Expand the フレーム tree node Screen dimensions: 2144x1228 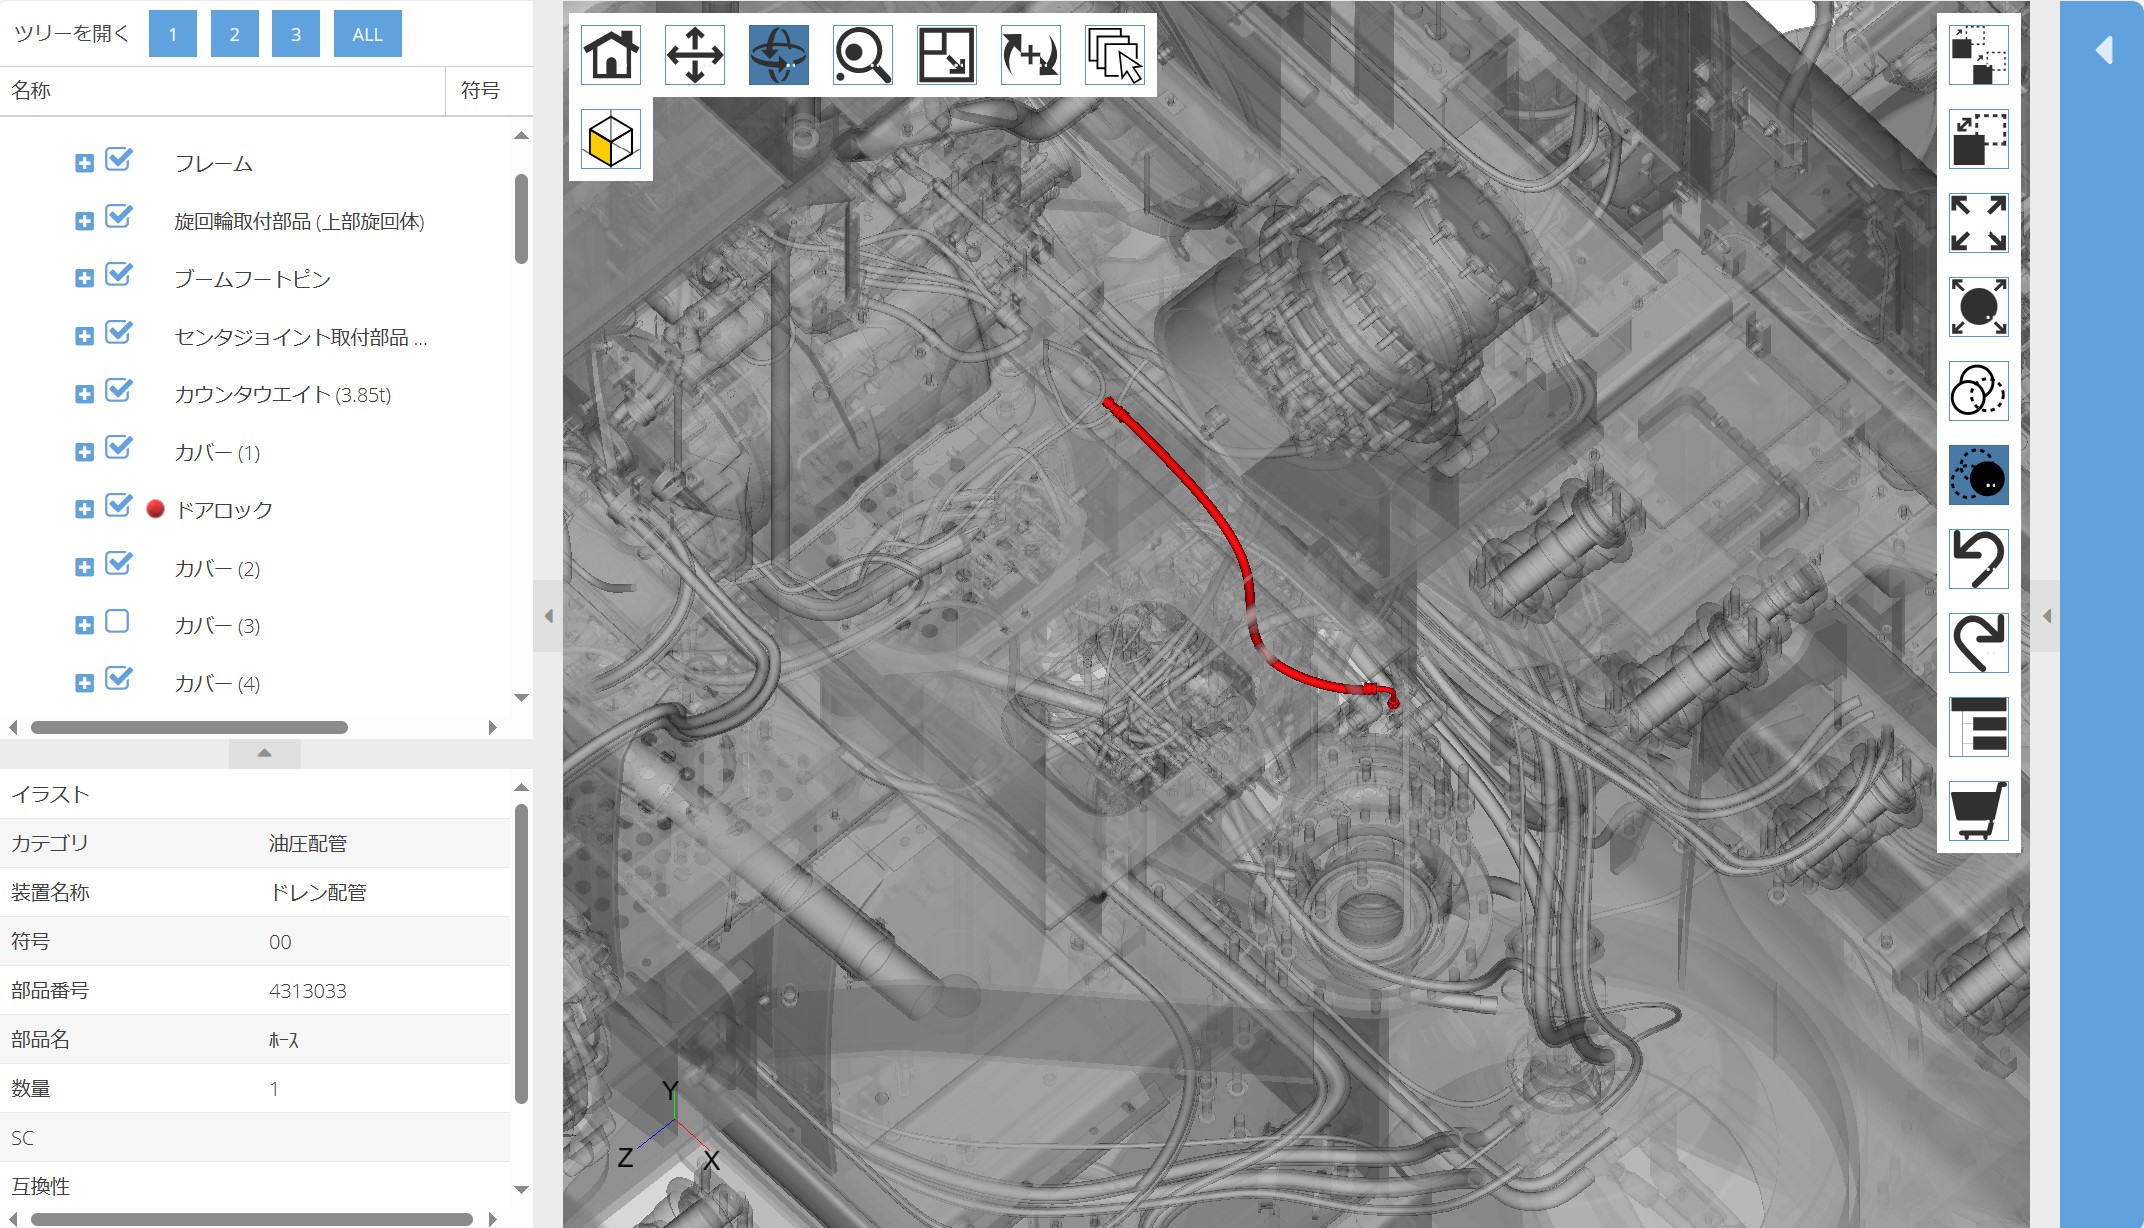pos(84,163)
